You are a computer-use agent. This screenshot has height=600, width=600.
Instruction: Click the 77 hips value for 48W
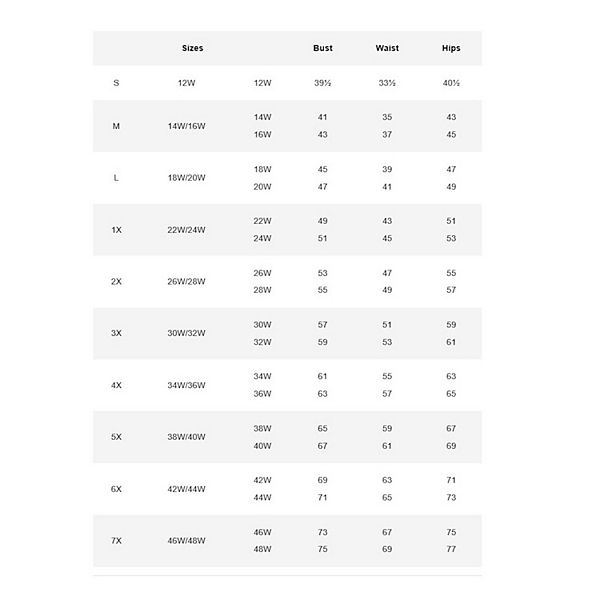pyautogui.click(x=451, y=549)
